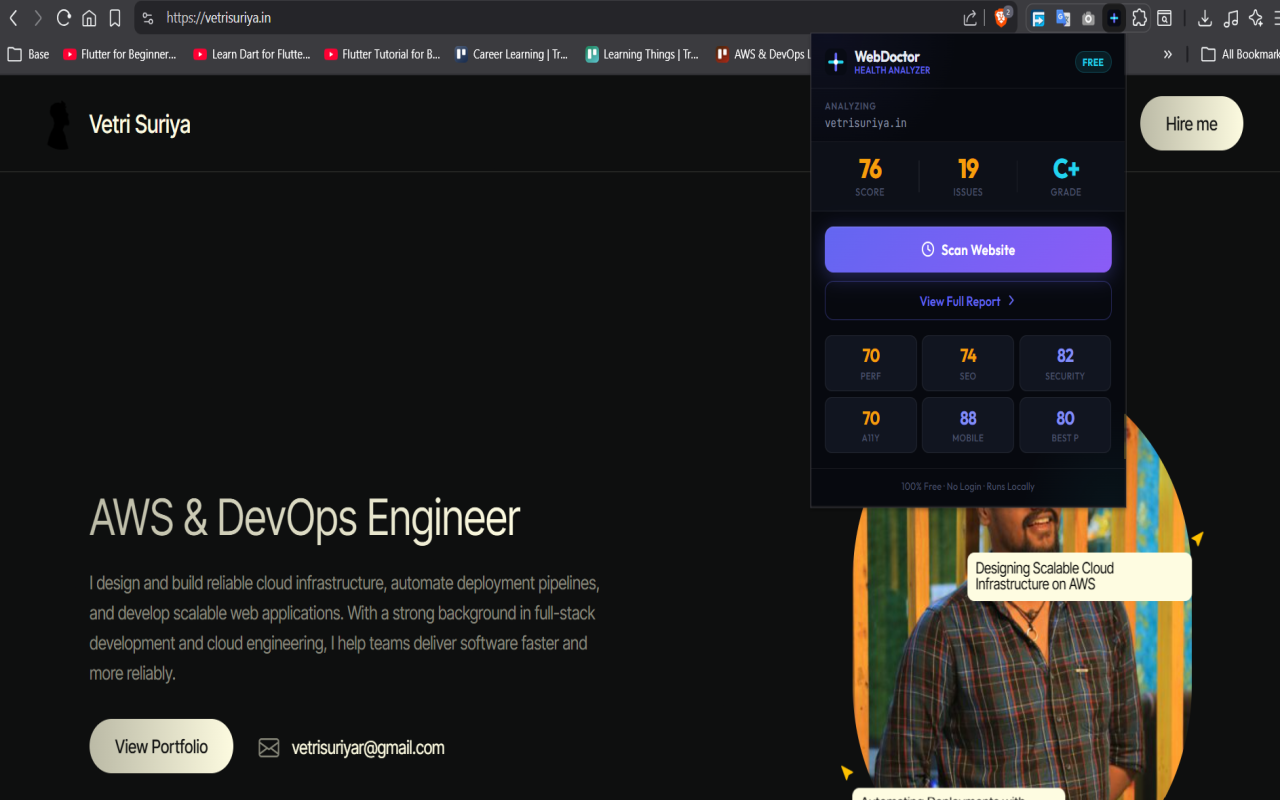
Task: Click the issues count 19
Action: [x=968, y=169]
